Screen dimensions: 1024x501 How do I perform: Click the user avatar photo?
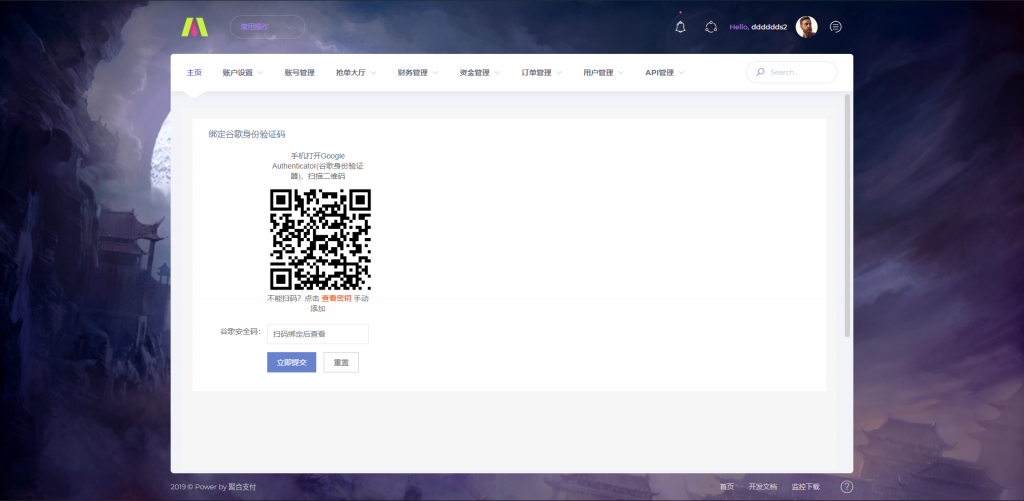(807, 27)
